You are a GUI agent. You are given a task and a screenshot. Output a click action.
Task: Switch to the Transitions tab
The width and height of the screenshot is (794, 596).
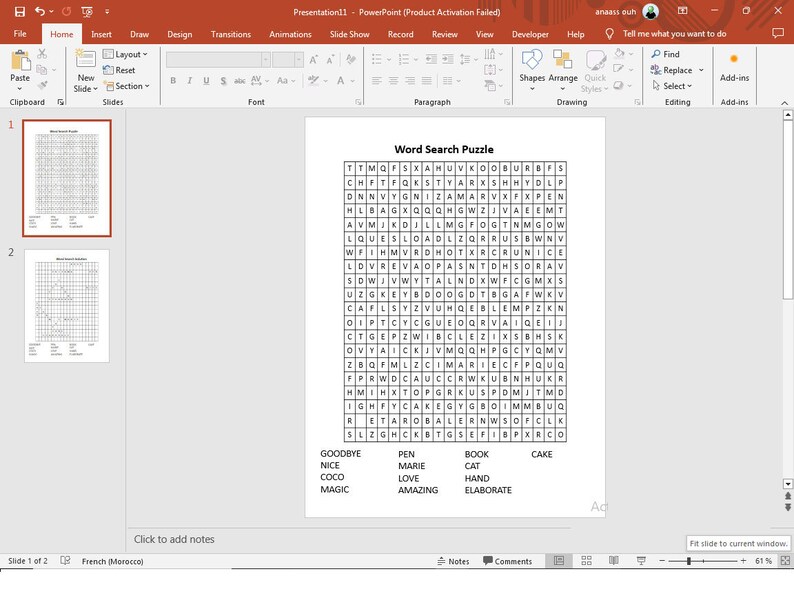coord(231,34)
